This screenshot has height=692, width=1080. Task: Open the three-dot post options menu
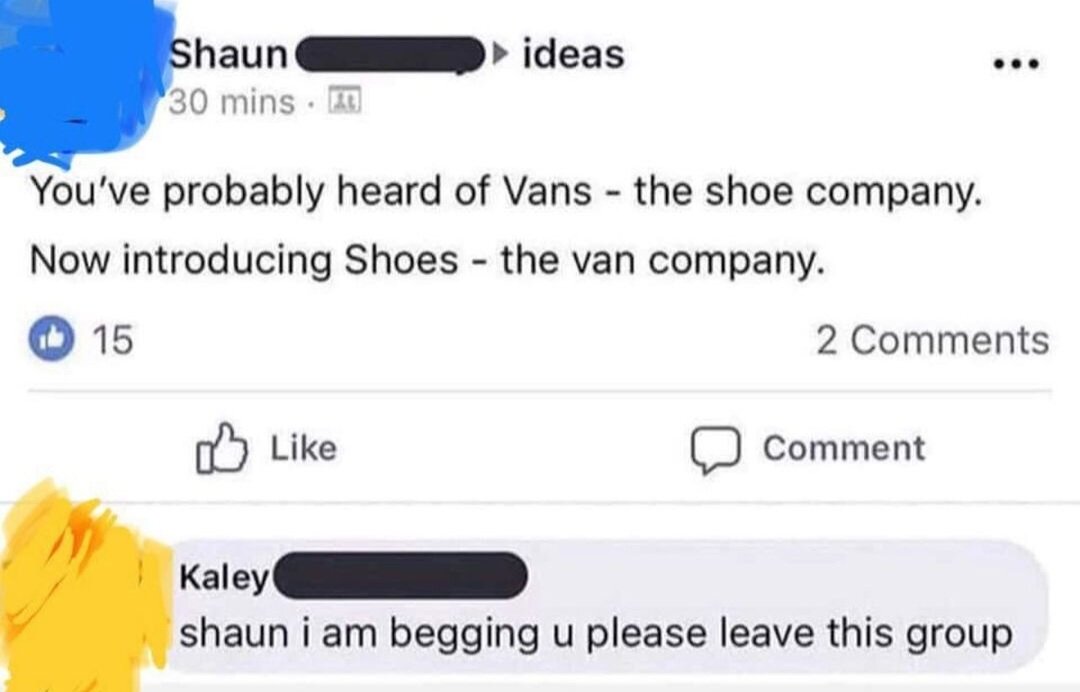[x=1018, y=64]
